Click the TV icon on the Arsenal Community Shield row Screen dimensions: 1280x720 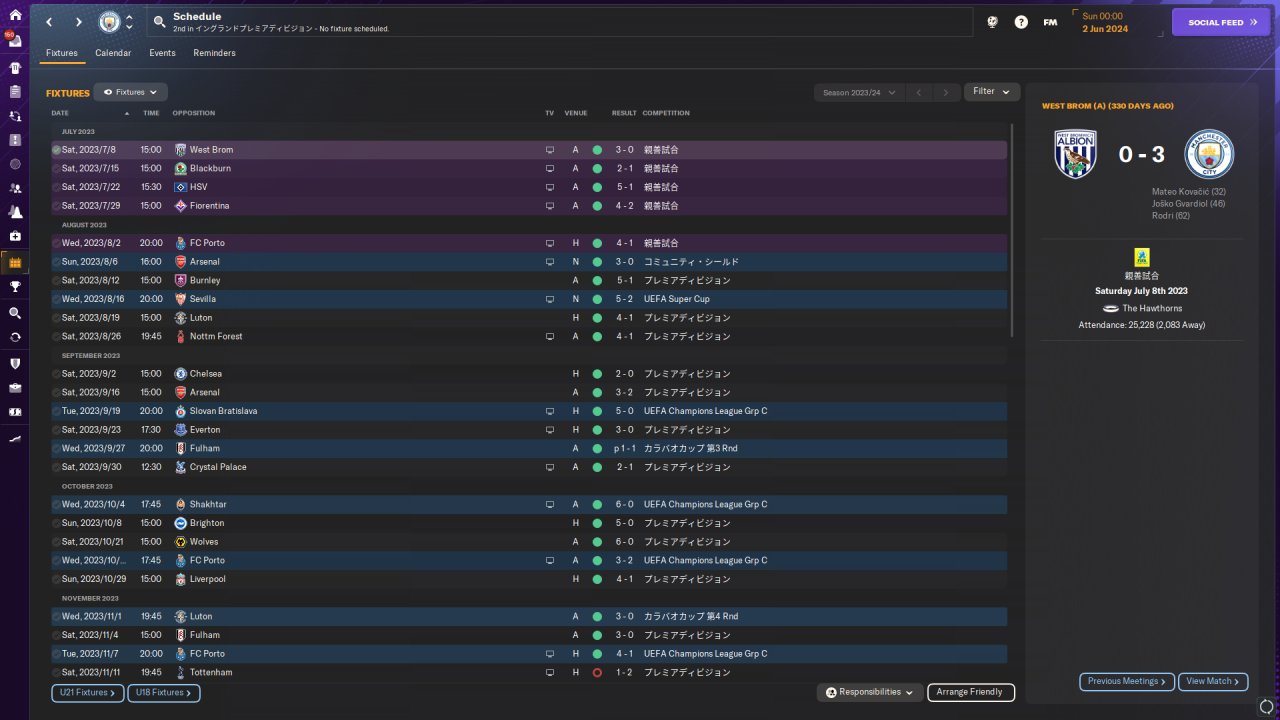pos(549,262)
